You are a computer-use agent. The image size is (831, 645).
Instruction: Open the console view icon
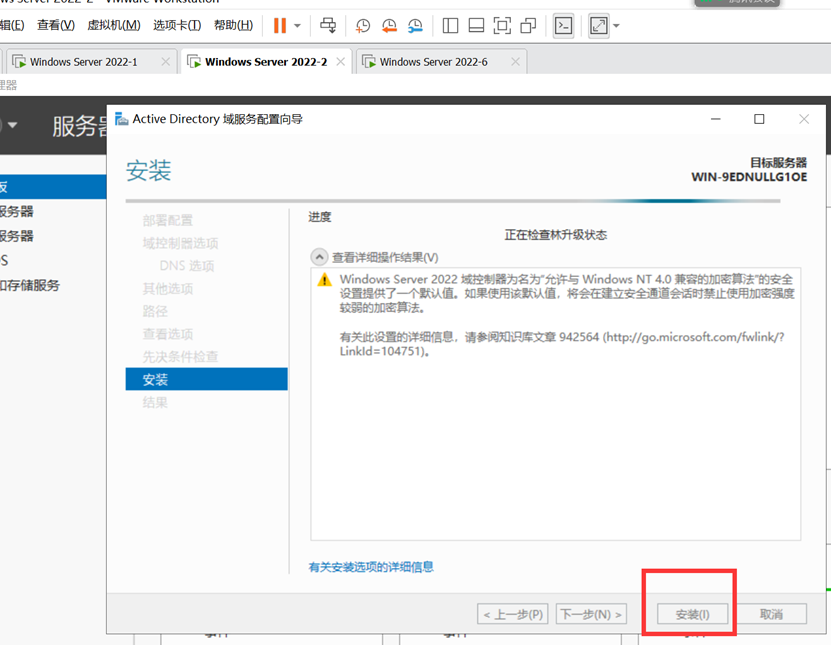click(x=563, y=25)
